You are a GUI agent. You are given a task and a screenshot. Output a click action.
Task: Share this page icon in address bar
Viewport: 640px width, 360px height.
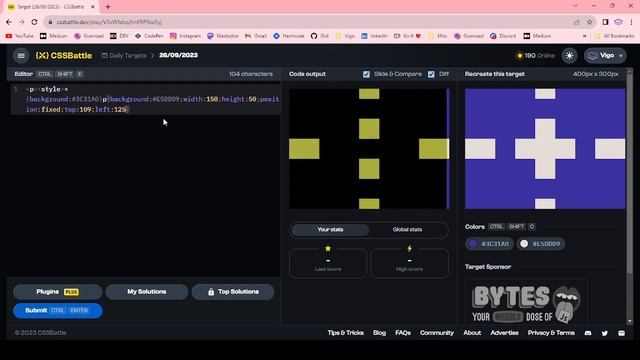(576, 22)
